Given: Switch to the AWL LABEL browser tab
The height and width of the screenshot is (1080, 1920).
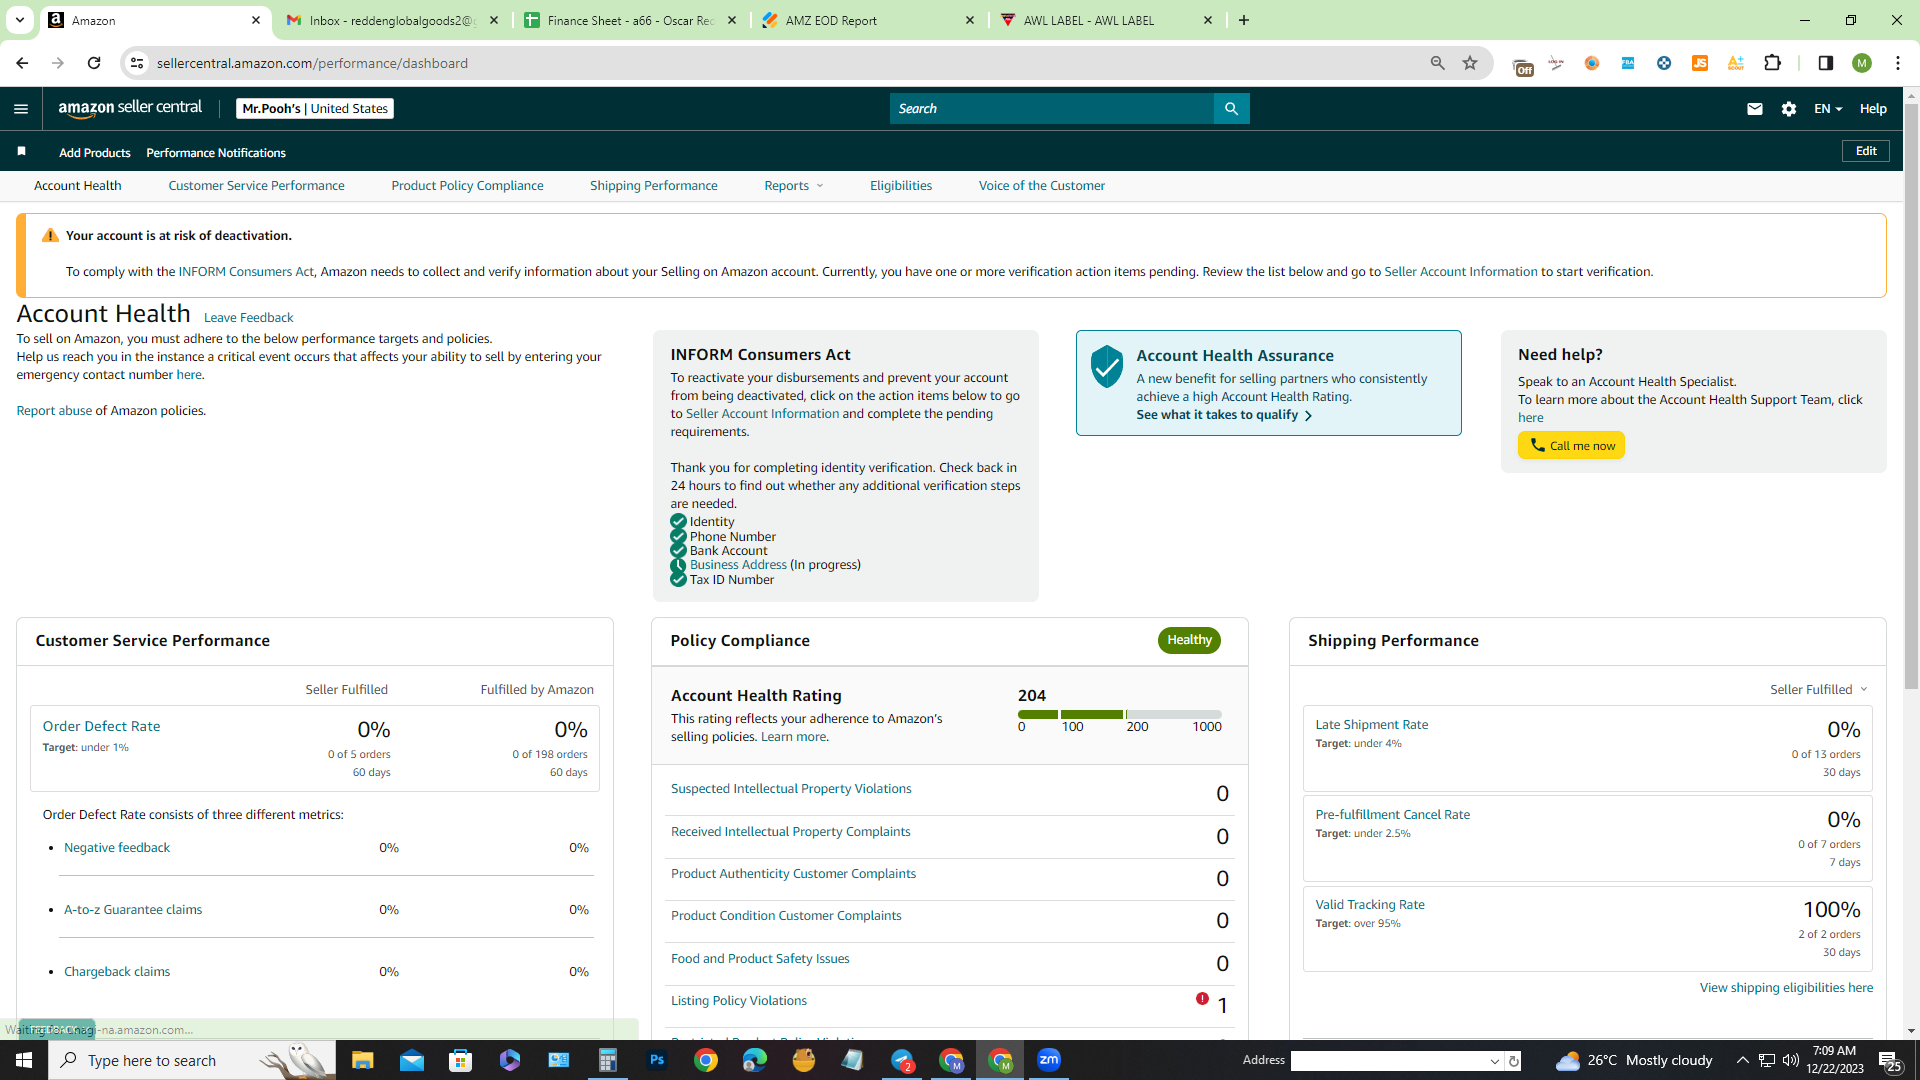Looking at the screenshot, I should 1106,20.
